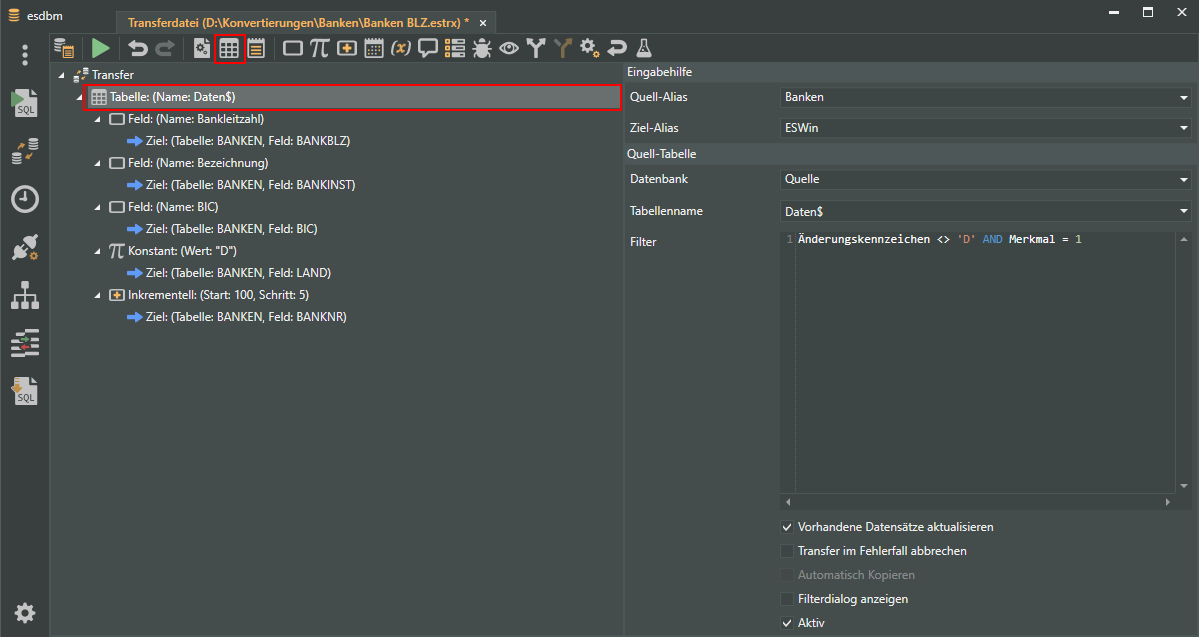This screenshot has width=1199, height=637.
Task: Check the 'Filterdialog anzeigen' box
Action: 787,599
